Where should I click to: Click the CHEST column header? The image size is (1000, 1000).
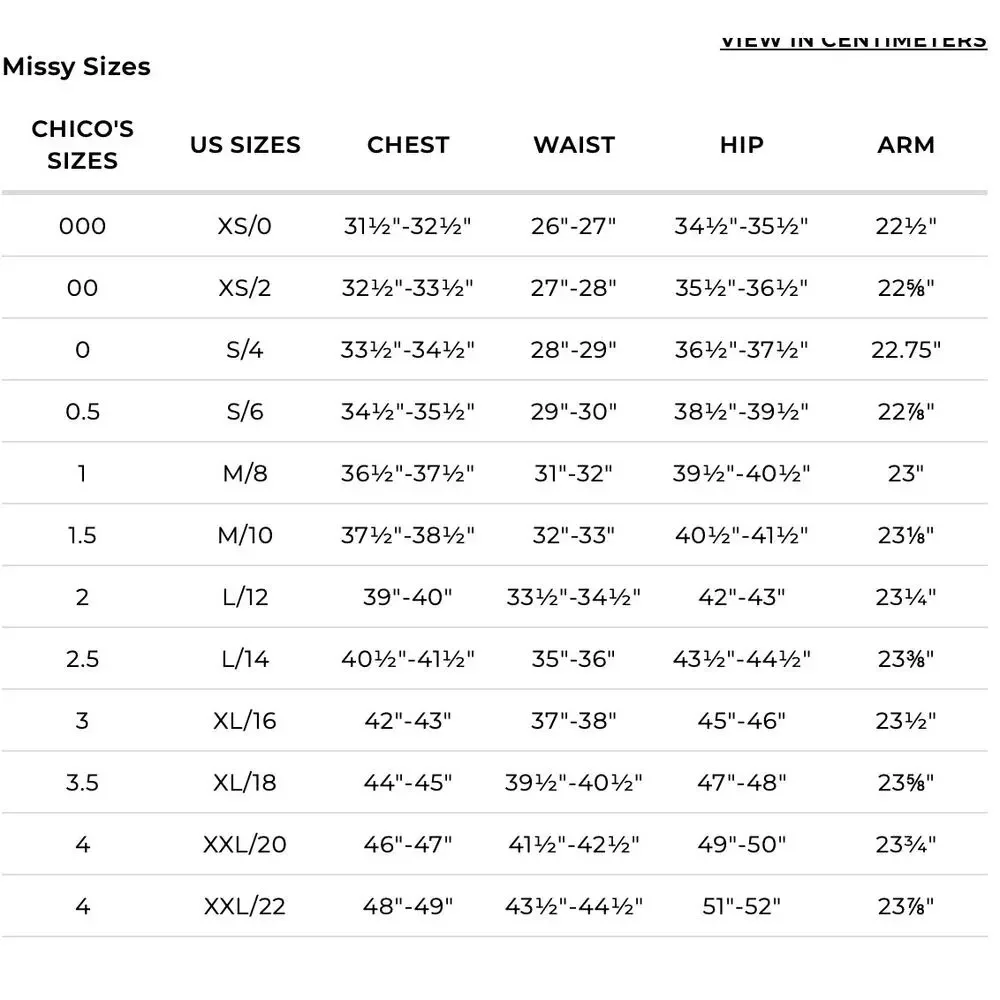coord(408,145)
